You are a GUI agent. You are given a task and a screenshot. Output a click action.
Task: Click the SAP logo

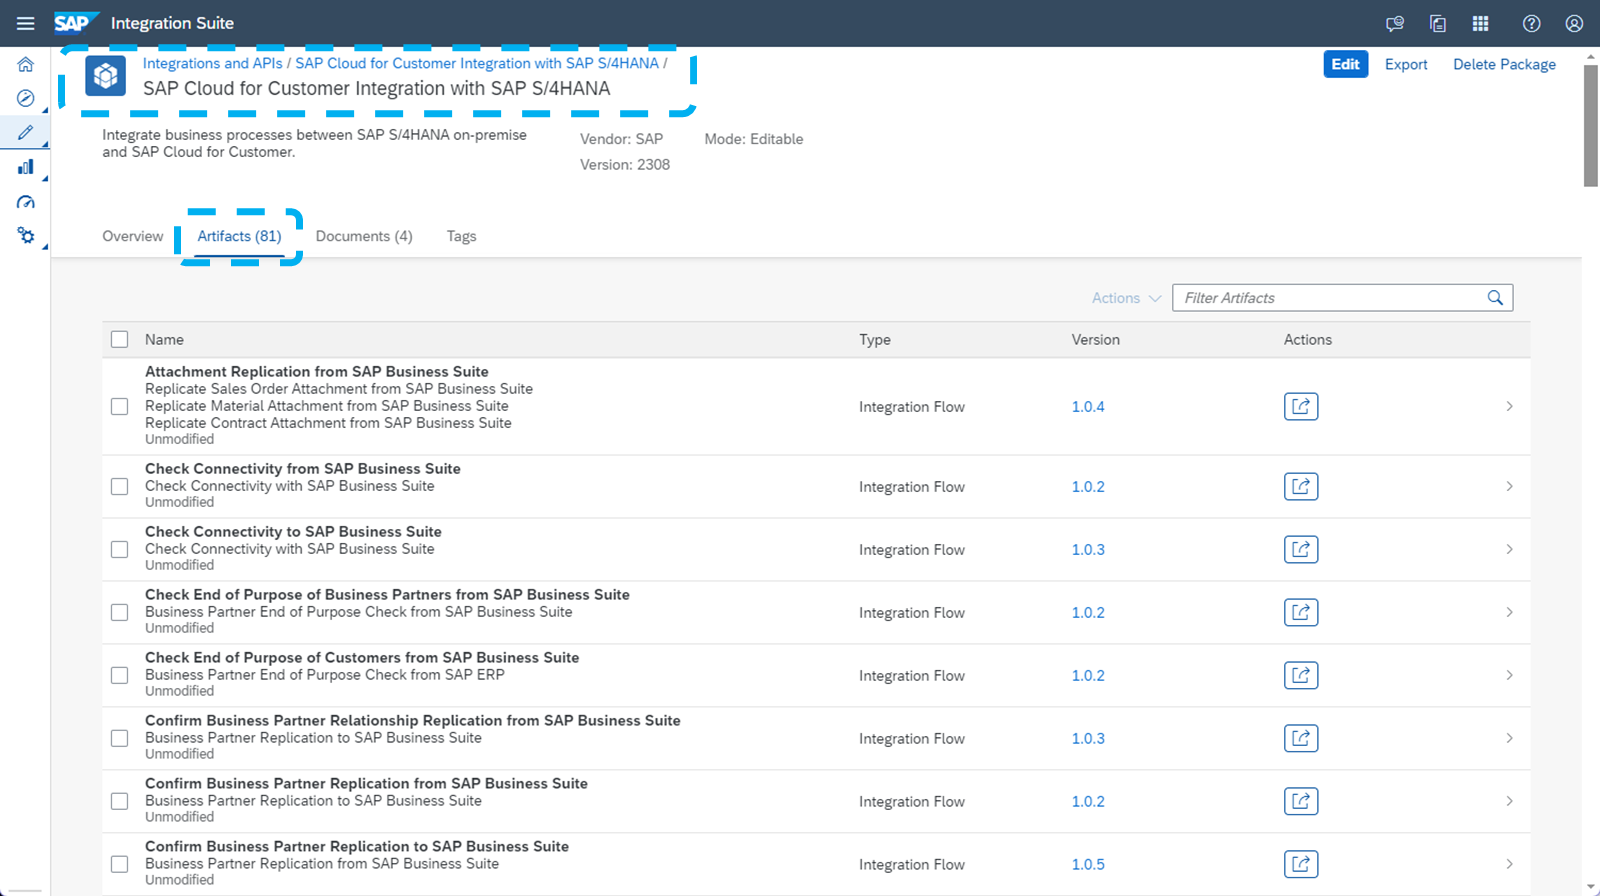point(76,23)
